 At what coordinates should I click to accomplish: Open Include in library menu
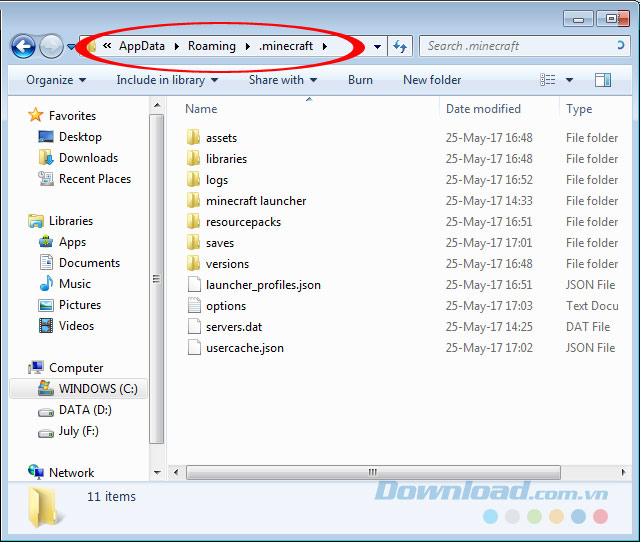click(167, 80)
